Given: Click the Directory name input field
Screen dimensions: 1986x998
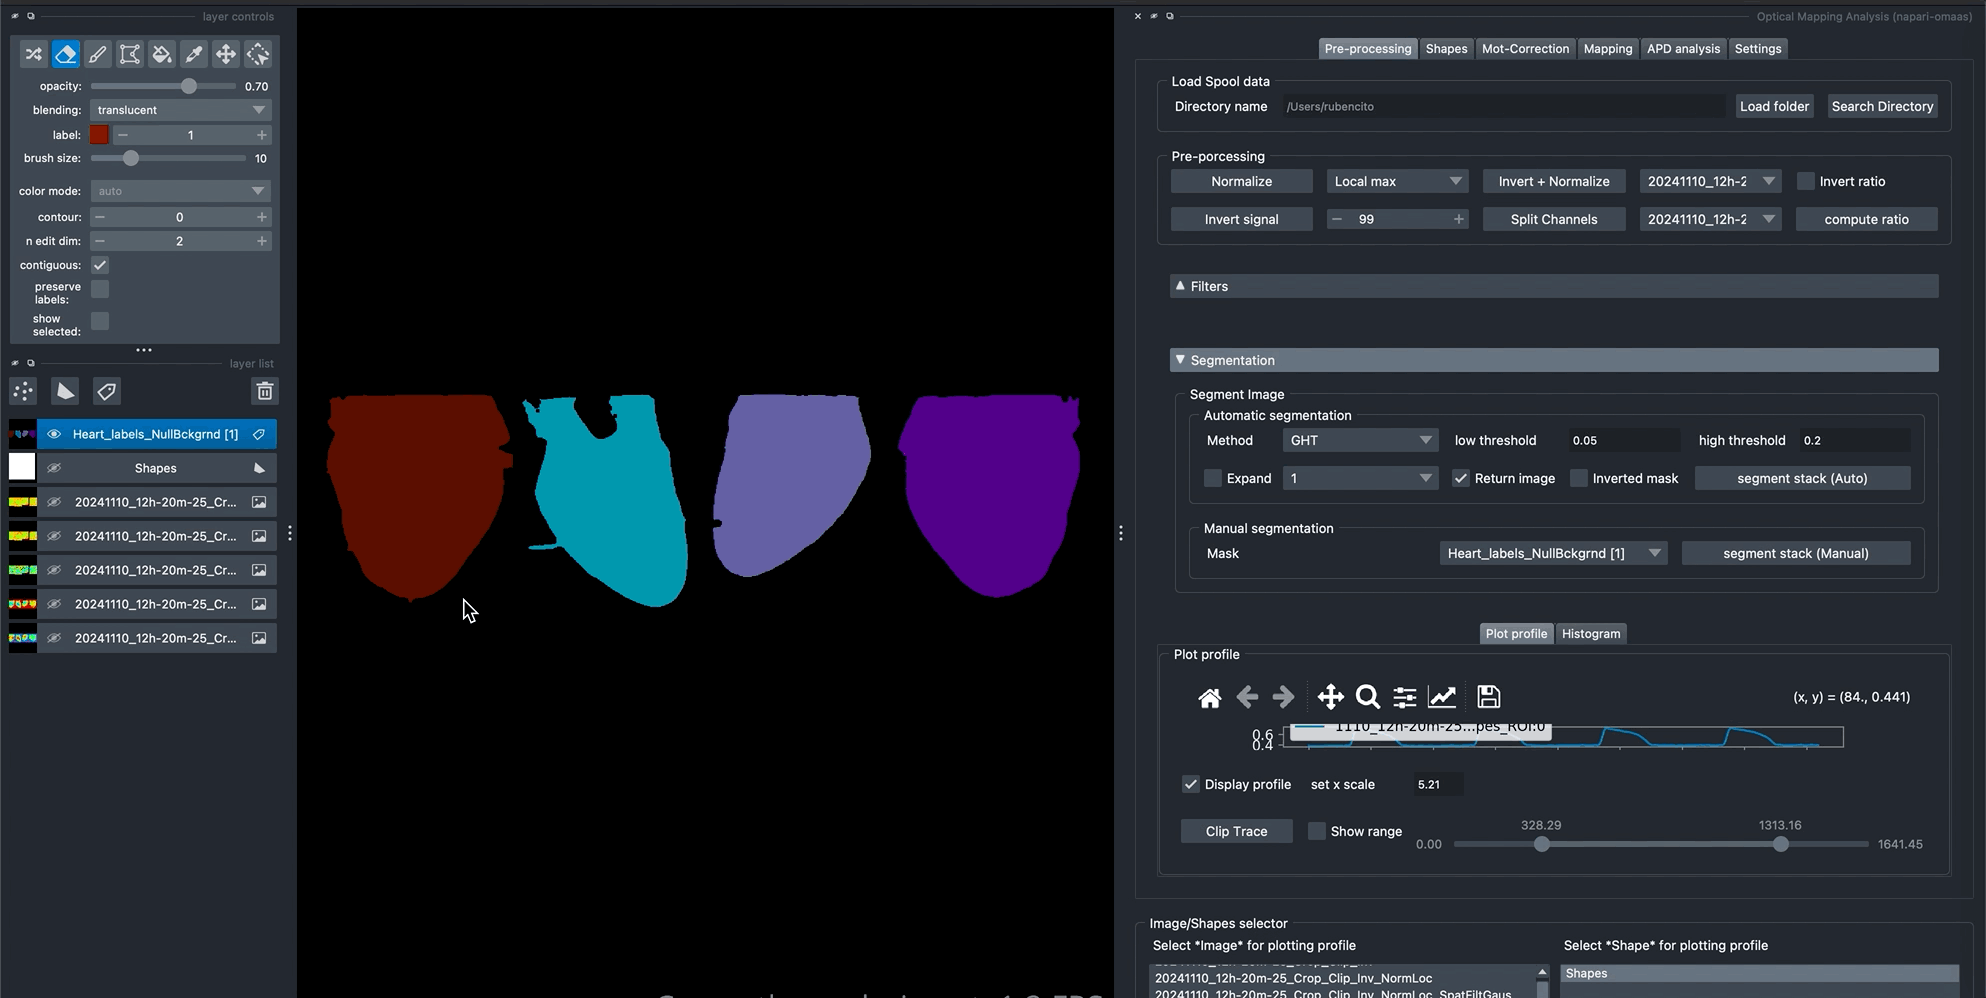Looking at the screenshot, I should (x=1502, y=106).
